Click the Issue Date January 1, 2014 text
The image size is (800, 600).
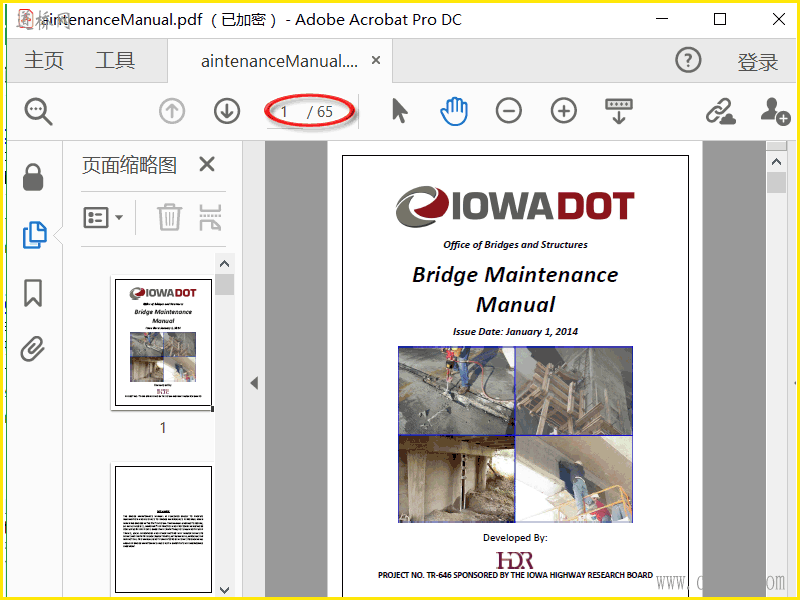point(515,332)
